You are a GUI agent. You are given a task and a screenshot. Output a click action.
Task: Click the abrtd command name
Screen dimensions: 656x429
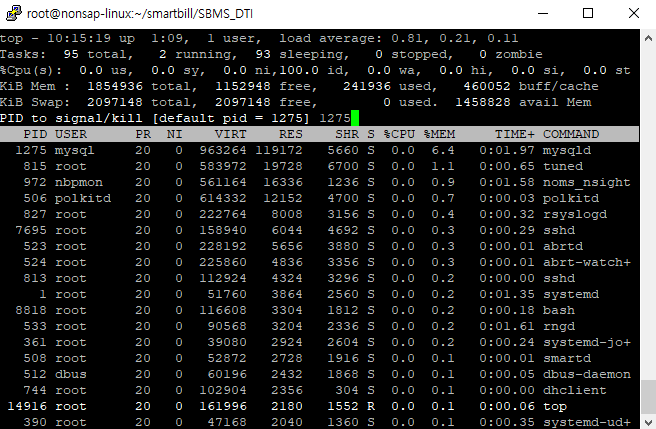563,246
